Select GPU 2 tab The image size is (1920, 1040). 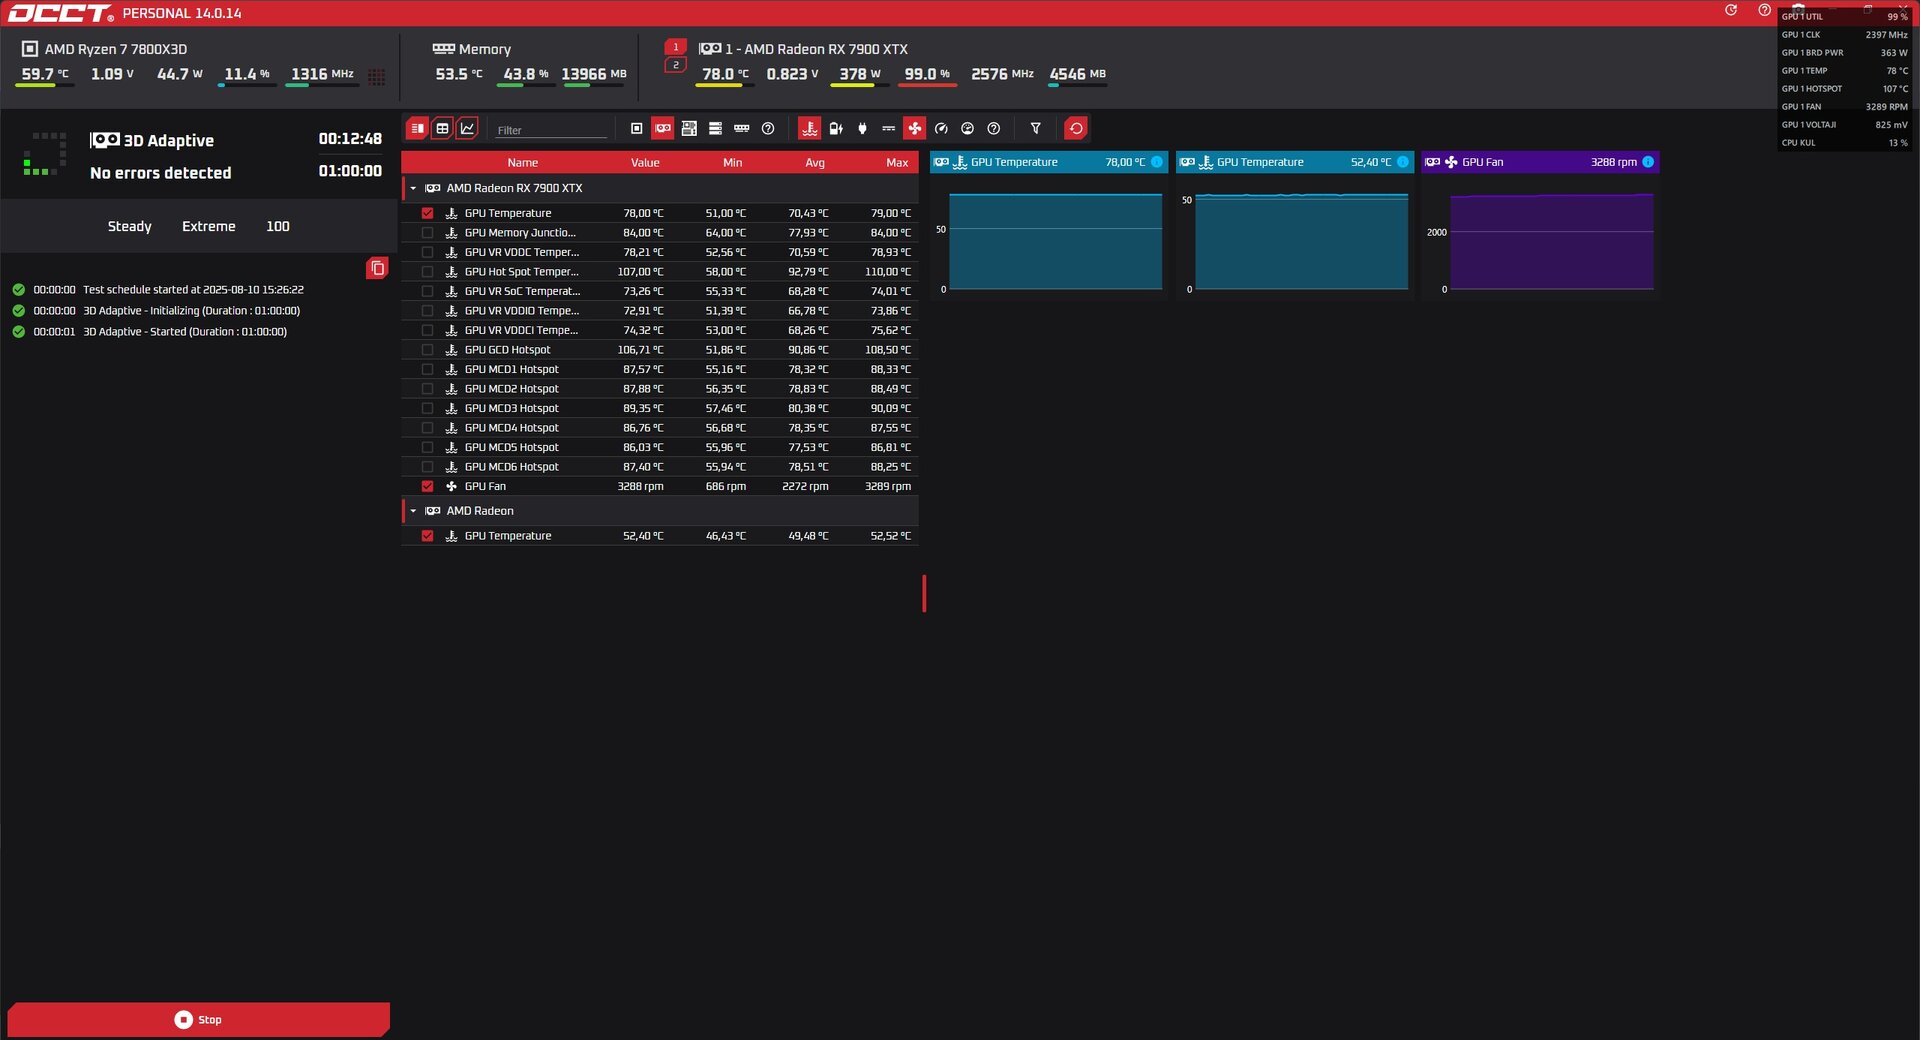pyautogui.click(x=675, y=65)
